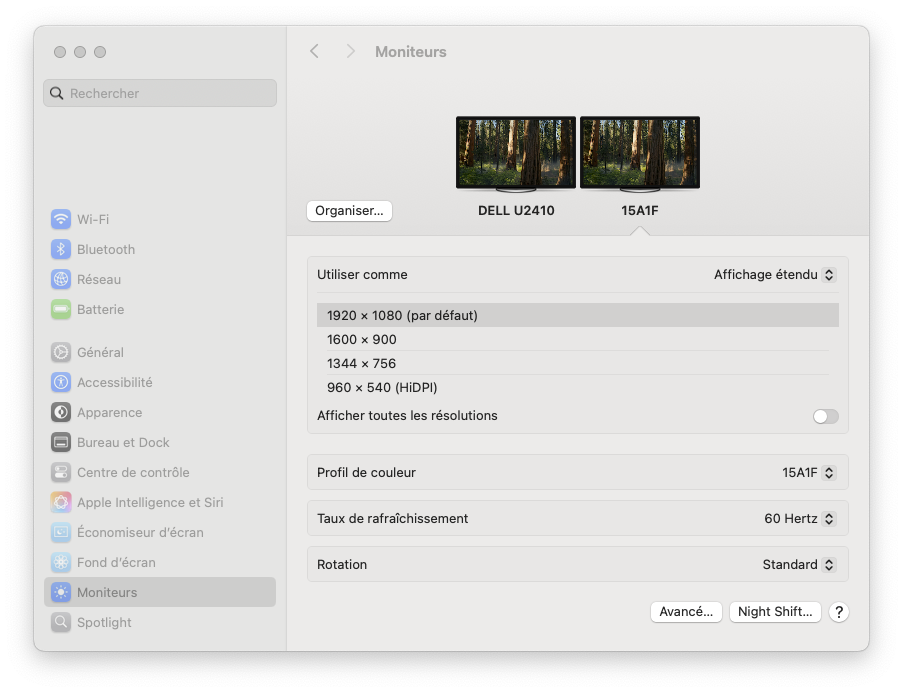Click the Wi-Fi sidebar icon
Screen dimensions: 903x693
pyautogui.click(x=61, y=219)
